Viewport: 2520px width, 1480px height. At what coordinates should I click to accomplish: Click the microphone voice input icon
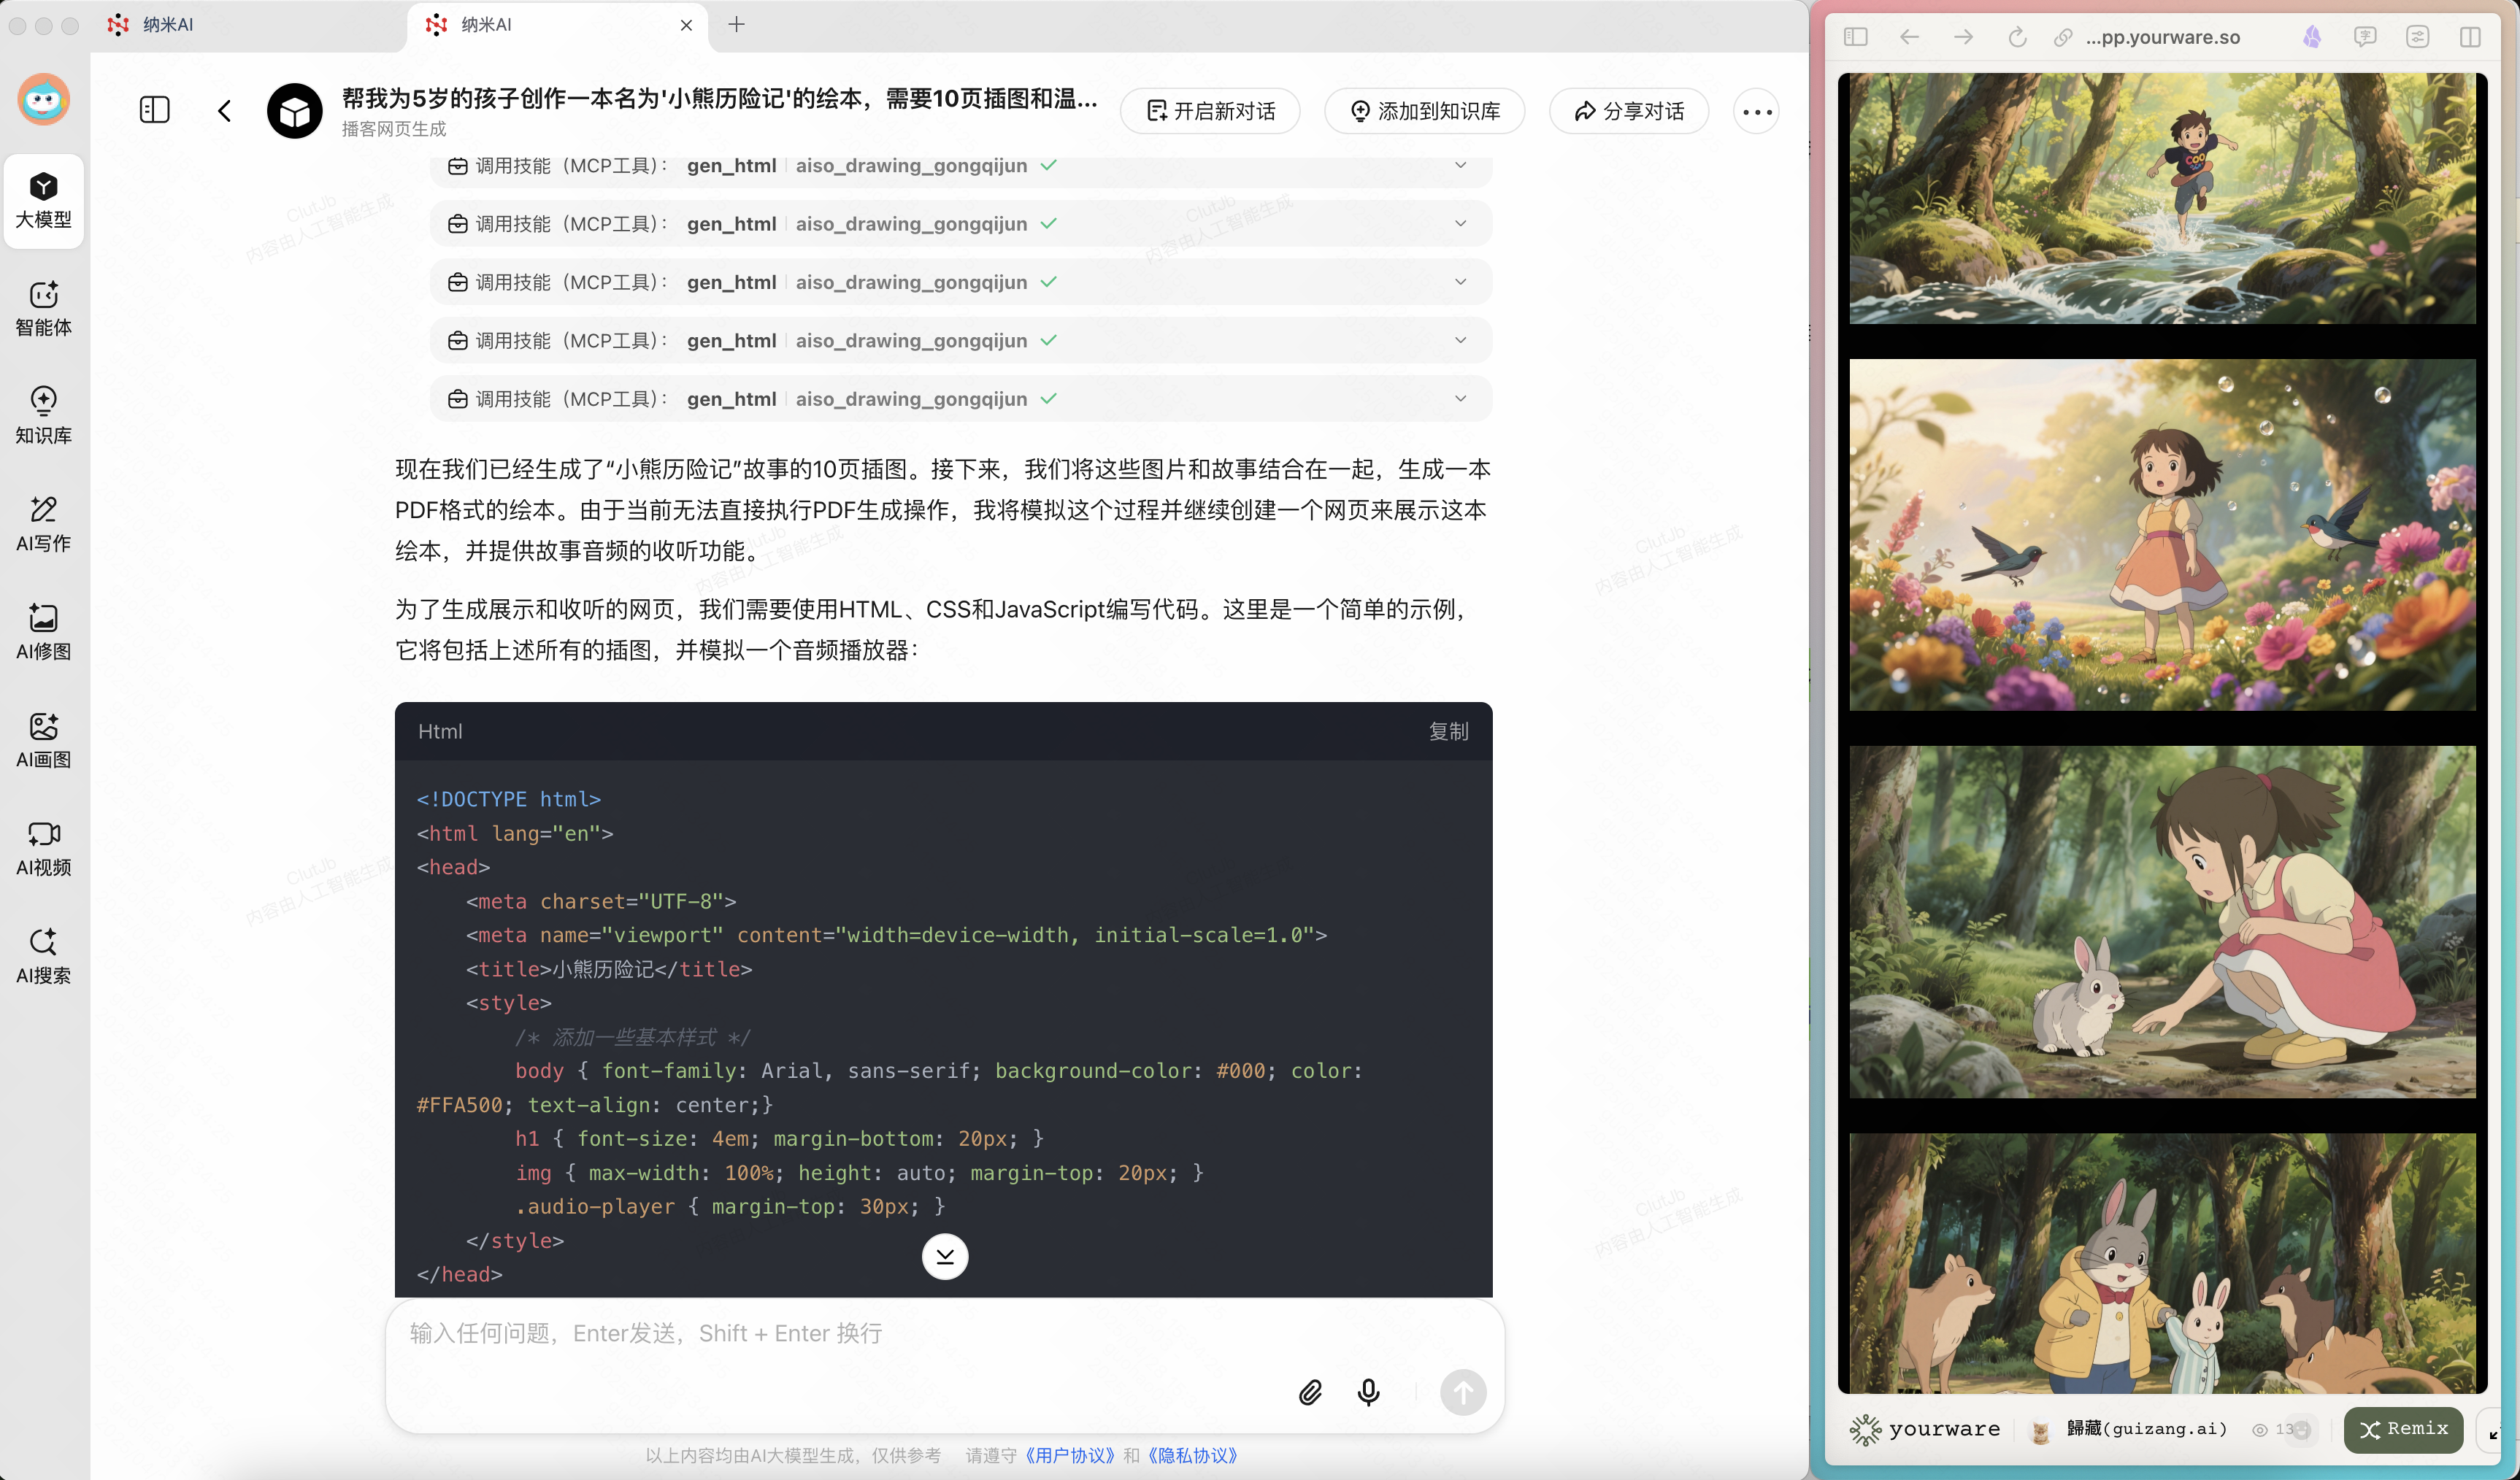[x=1368, y=1392]
